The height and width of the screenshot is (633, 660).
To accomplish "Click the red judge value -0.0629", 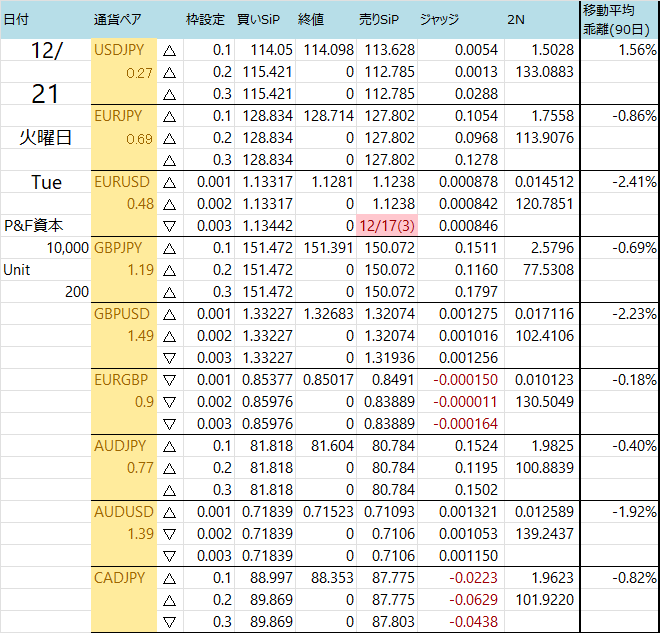I will [x=474, y=600].
